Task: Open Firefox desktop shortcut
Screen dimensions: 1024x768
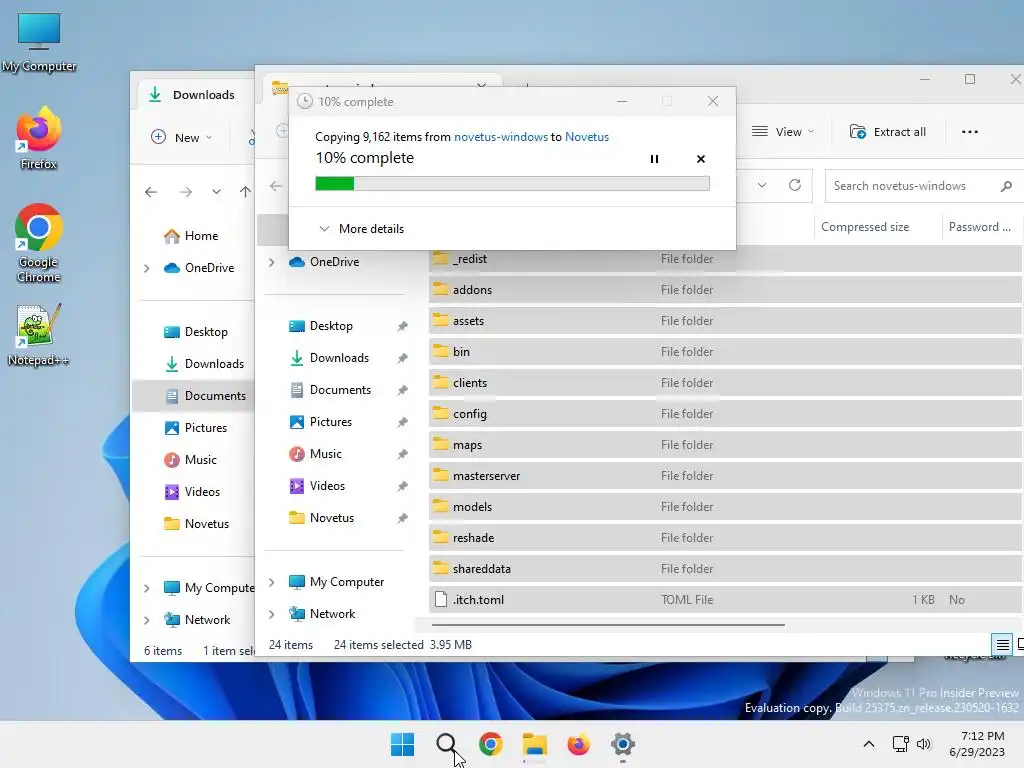Action: [x=39, y=138]
